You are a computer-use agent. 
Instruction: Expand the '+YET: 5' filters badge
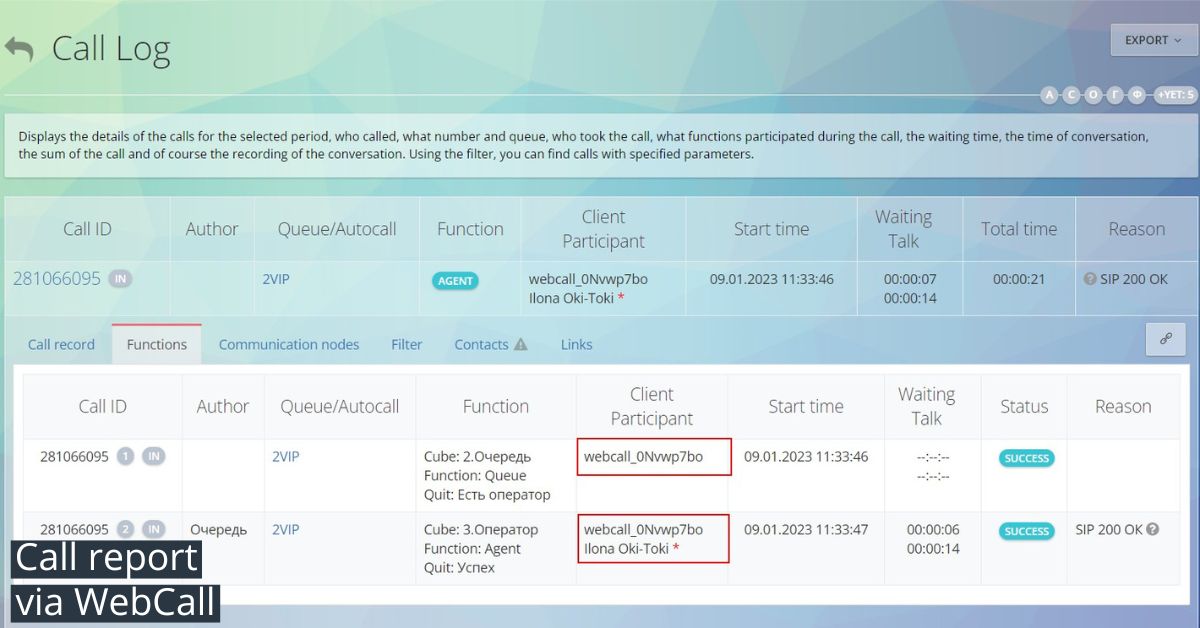pos(1175,95)
